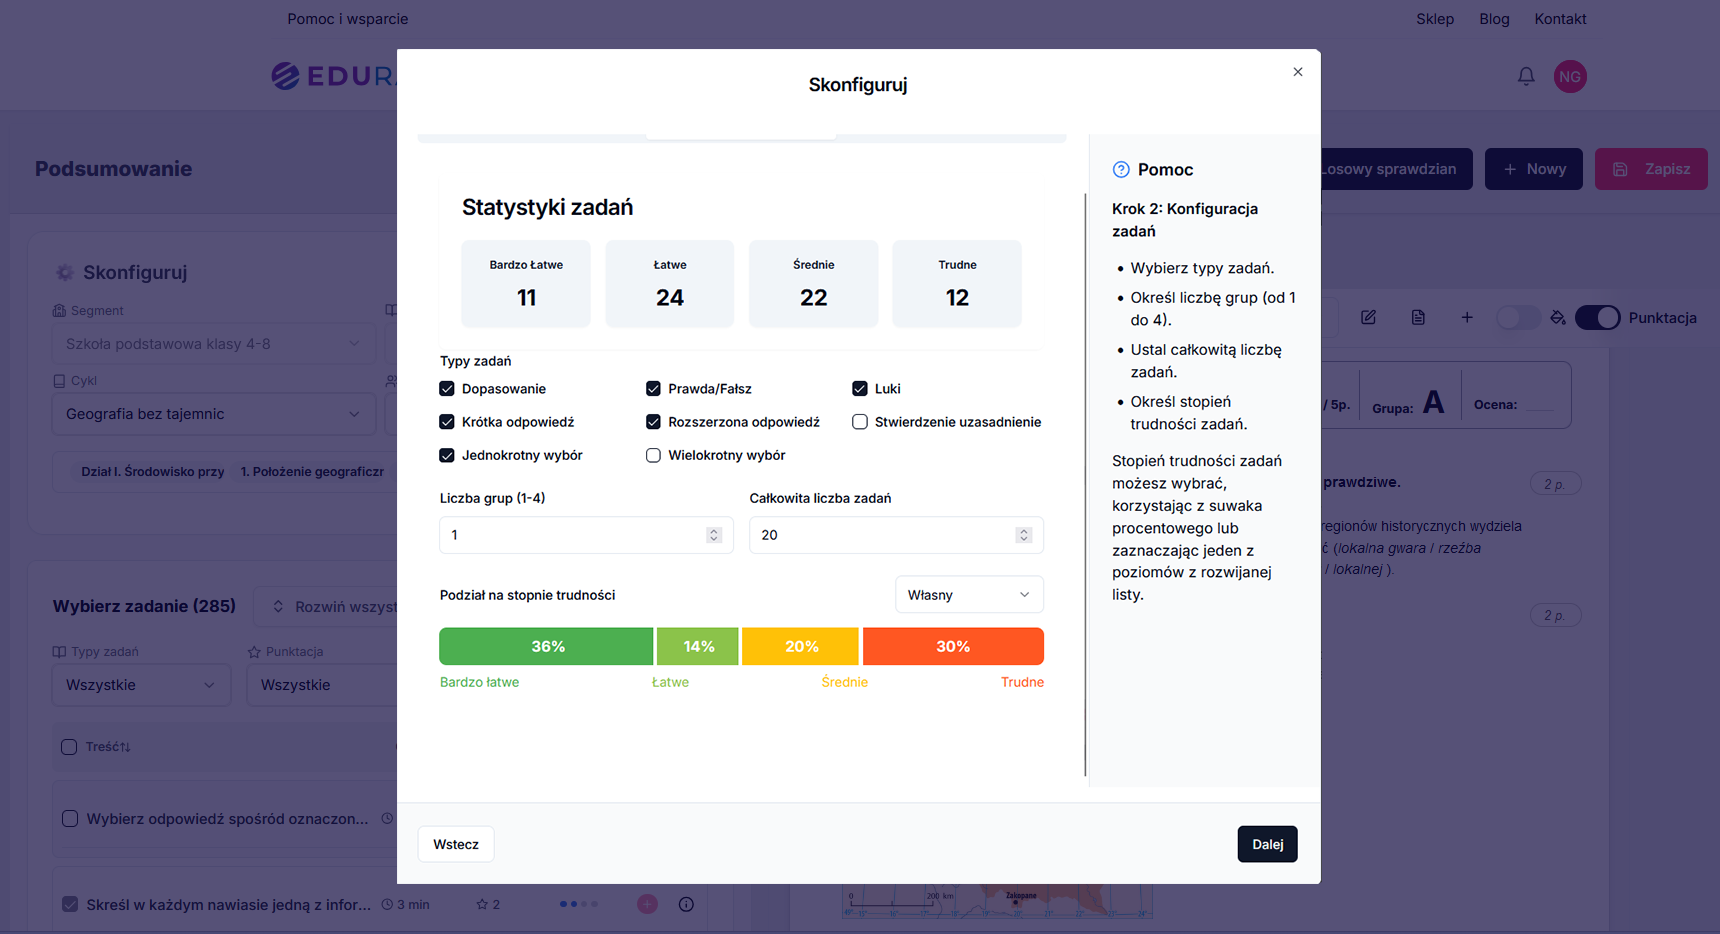
Task: Click the Zapisz button
Action: click(1651, 169)
